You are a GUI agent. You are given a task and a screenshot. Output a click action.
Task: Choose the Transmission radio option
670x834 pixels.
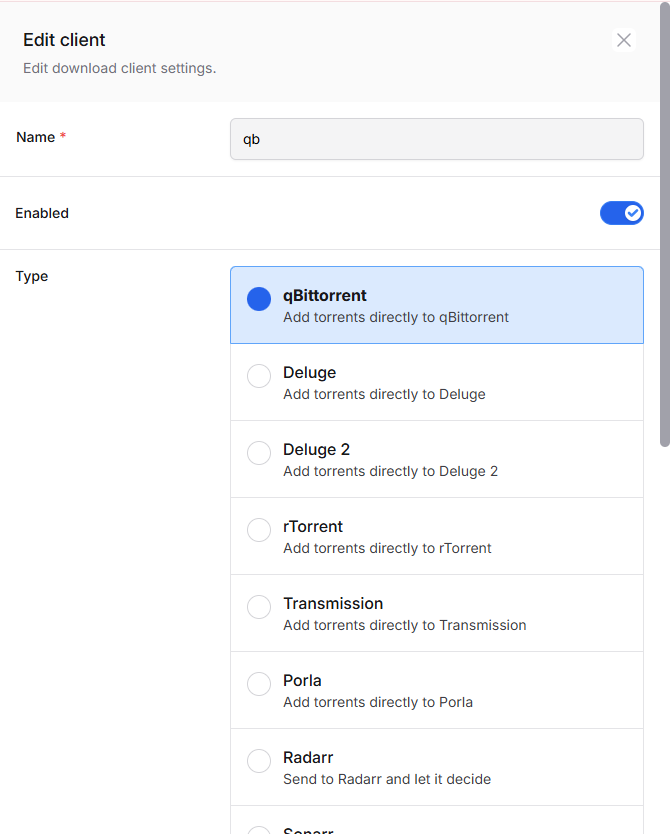259,607
